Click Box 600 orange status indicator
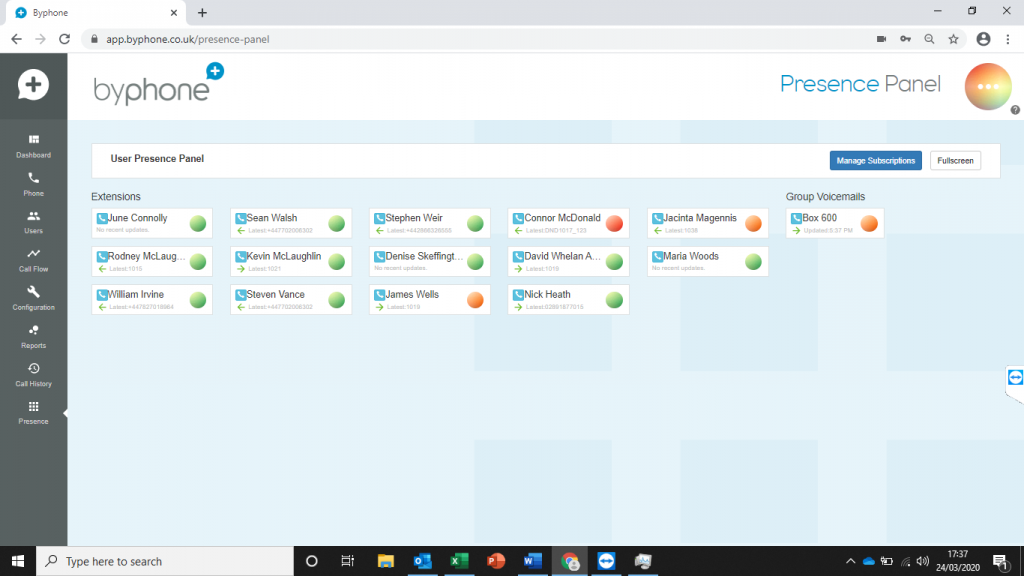The image size is (1024, 576). tap(869, 223)
